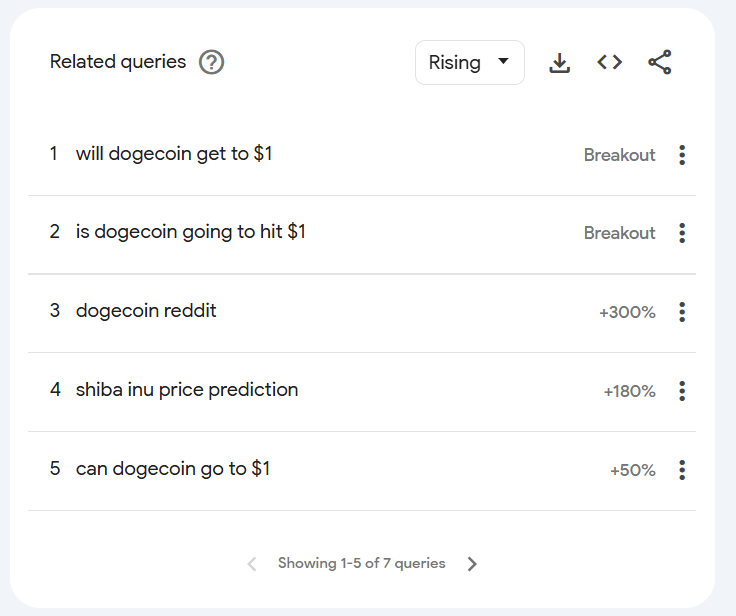Viewport: 736px width, 616px height.
Task: Open the embed code icon
Action: point(609,62)
